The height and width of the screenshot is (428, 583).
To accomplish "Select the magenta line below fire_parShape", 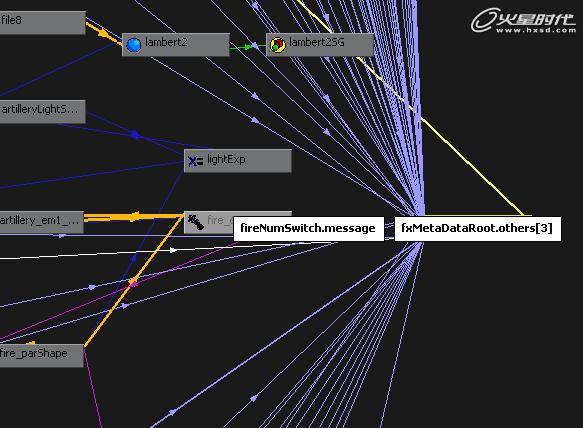I will tap(93, 389).
